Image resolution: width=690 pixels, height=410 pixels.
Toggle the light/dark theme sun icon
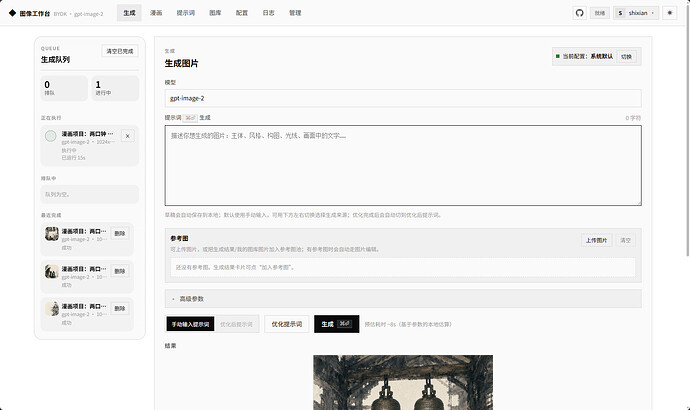click(x=670, y=13)
